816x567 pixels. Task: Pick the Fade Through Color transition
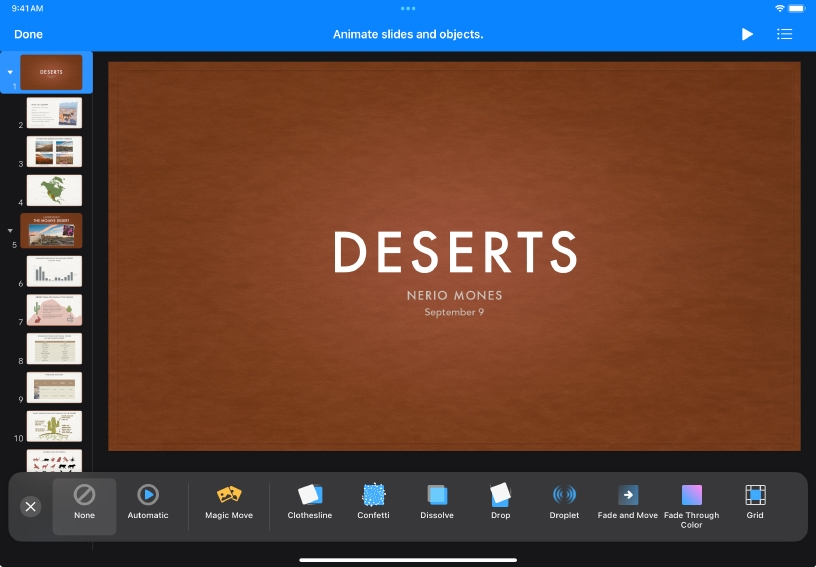coord(692,505)
